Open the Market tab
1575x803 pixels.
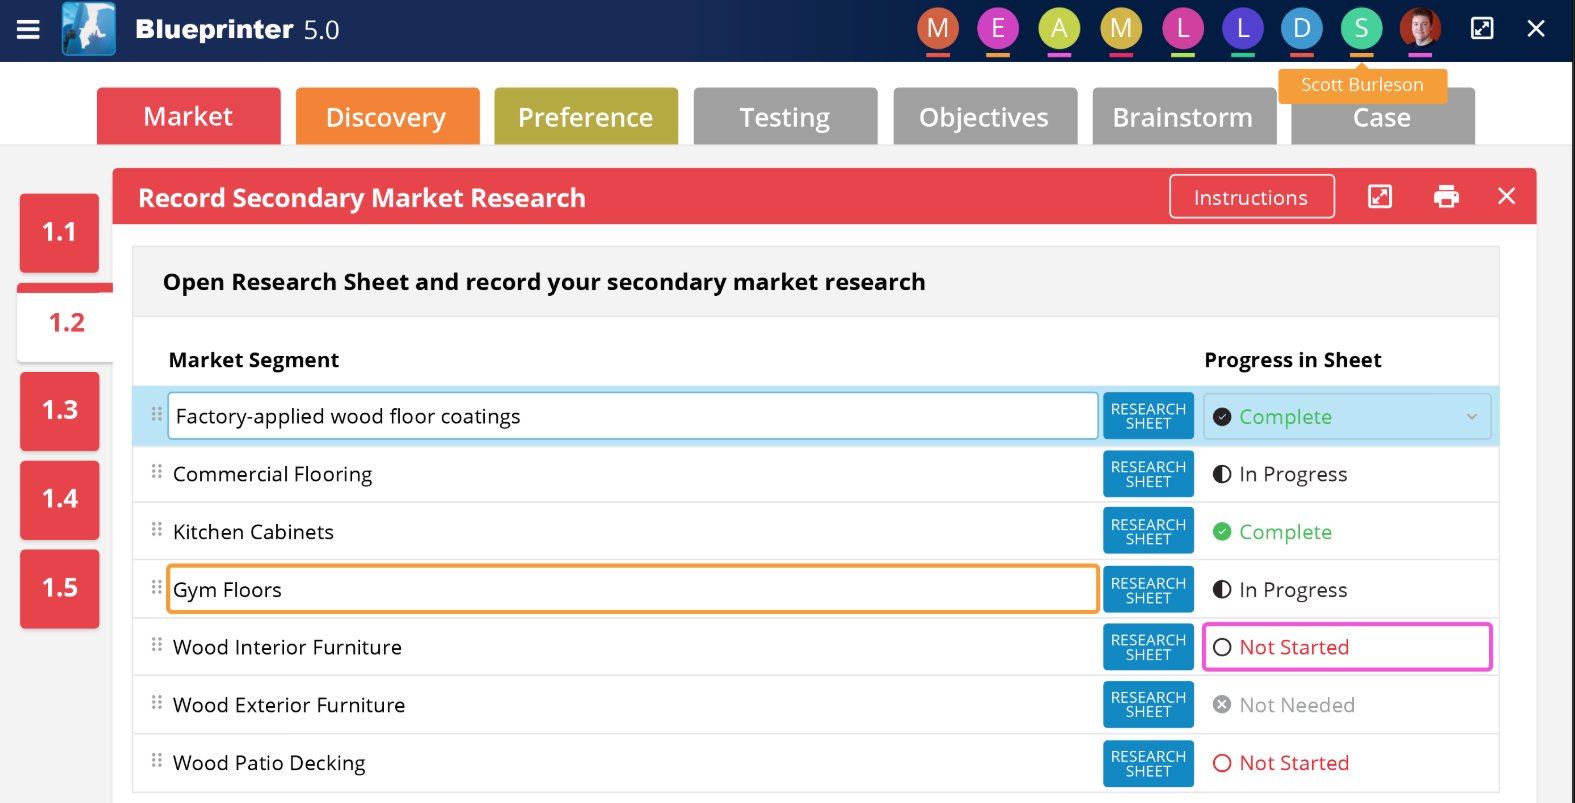tap(188, 116)
